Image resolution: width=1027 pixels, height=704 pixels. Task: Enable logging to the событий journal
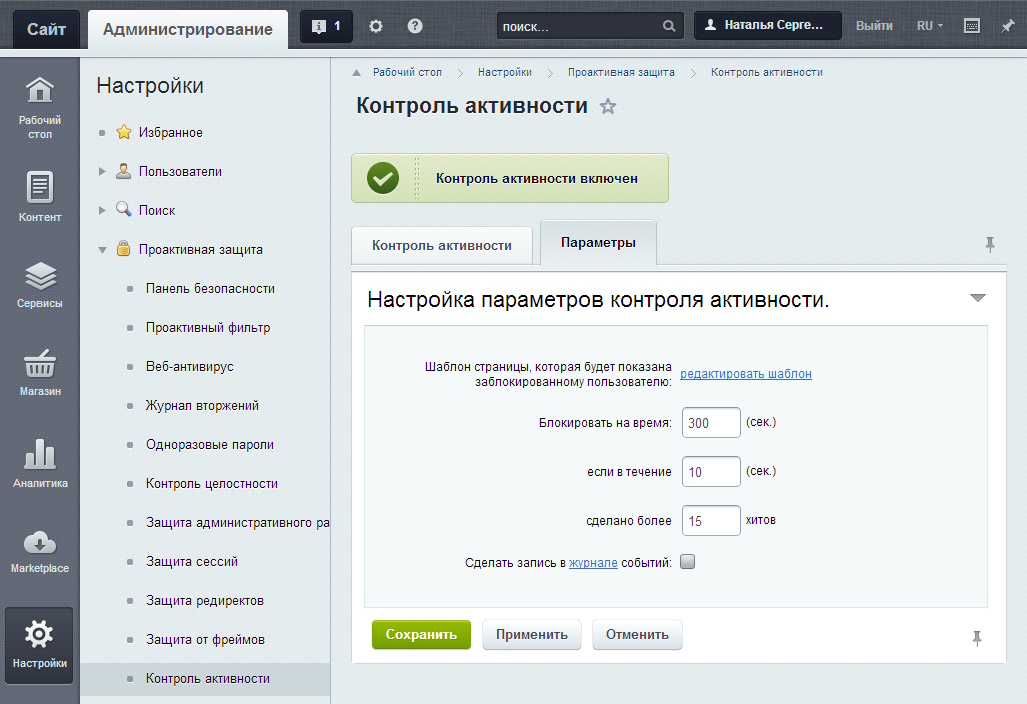[x=687, y=563]
